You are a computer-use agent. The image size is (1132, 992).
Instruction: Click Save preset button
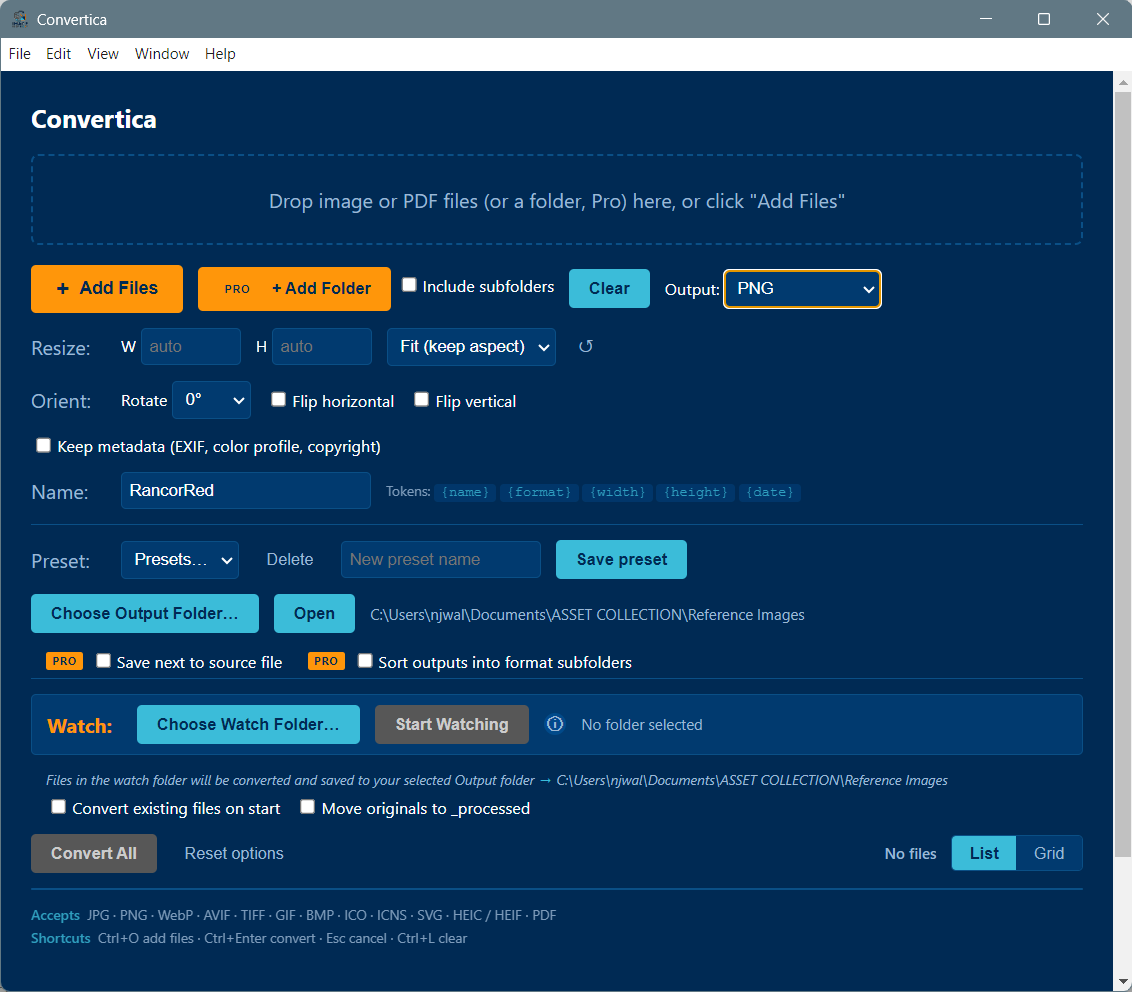click(x=622, y=560)
